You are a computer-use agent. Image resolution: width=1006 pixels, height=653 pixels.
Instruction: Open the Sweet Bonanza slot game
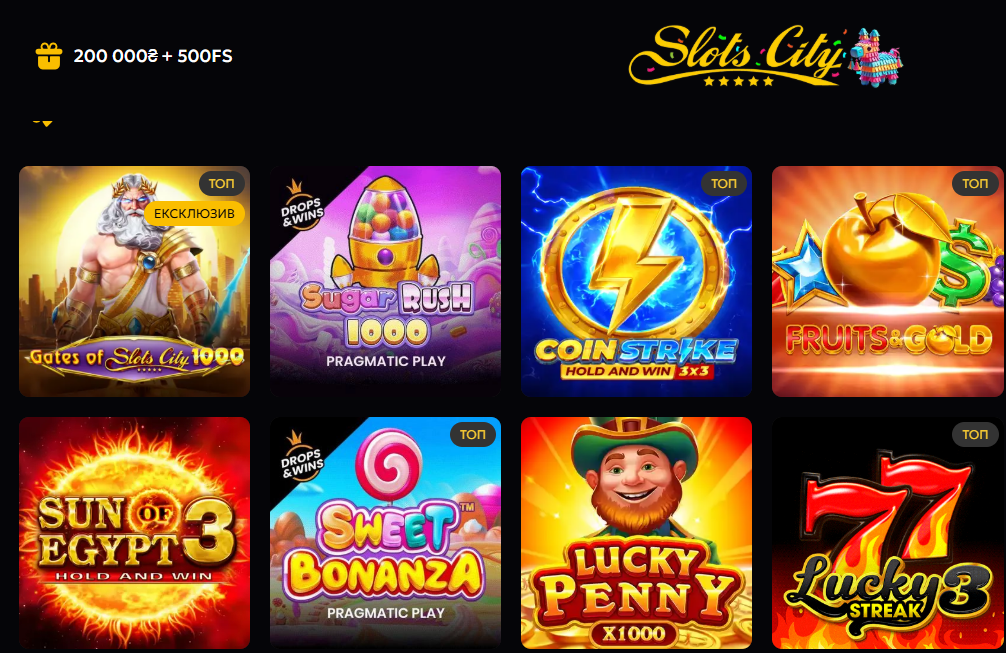coord(386,533)
